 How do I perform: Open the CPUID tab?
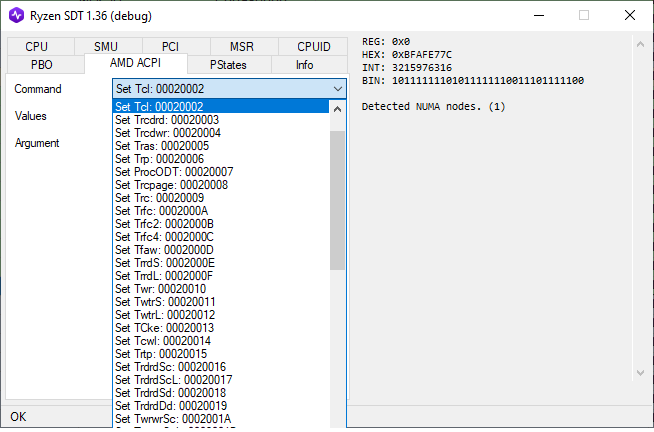click(313, 46)
